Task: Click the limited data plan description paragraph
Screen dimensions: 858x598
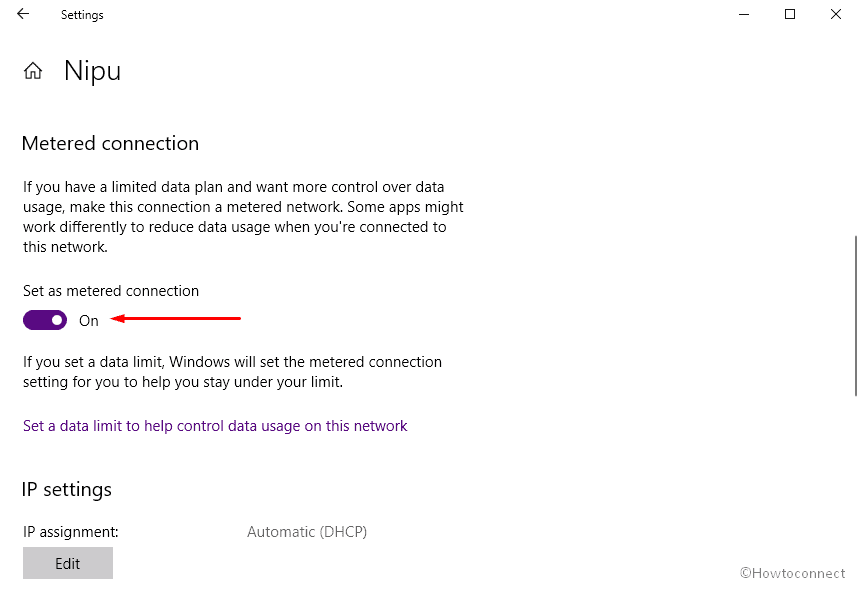Action: click(x=243, y=217)
